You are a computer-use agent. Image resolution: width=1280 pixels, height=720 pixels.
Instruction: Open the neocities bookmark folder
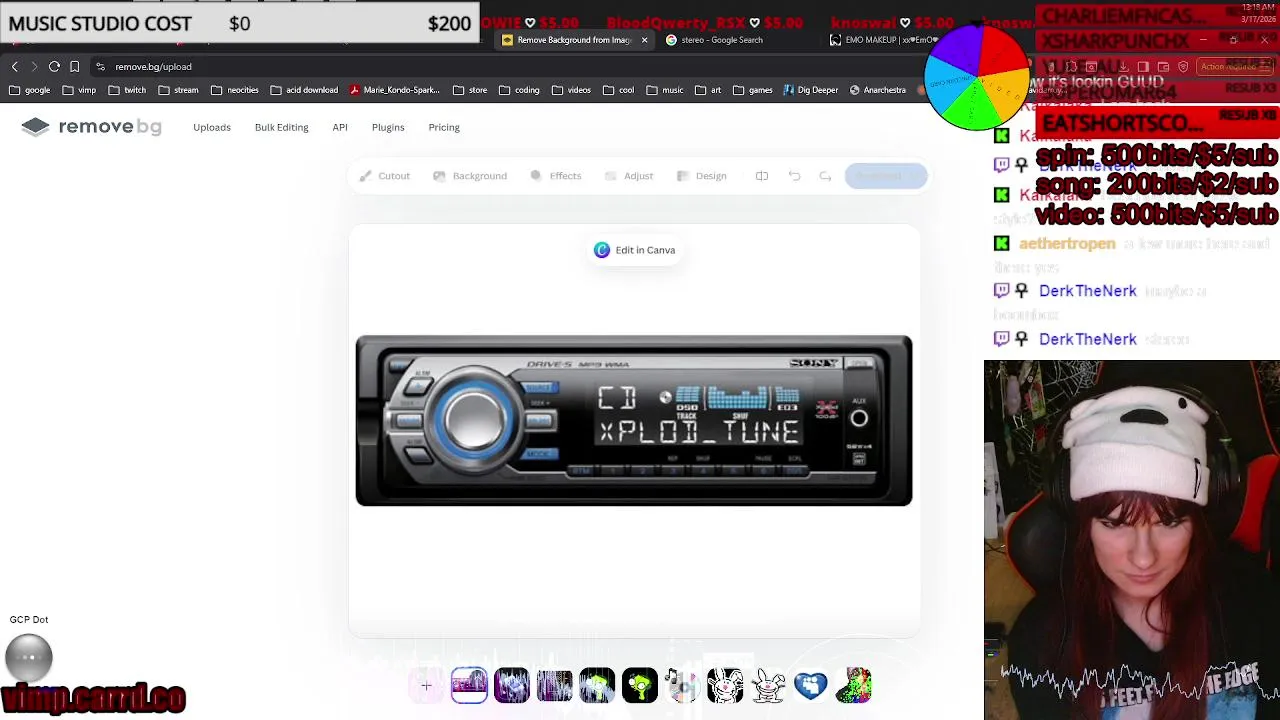tap(235, 90)
